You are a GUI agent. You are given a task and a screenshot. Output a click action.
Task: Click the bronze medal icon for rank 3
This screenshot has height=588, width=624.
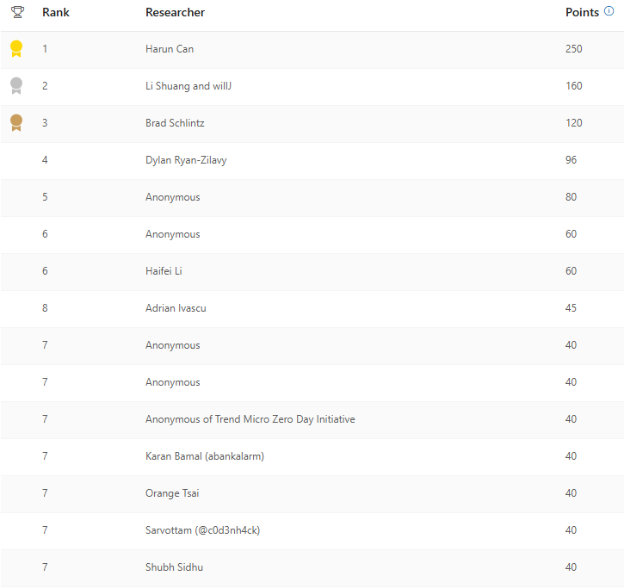click(16, 122)
